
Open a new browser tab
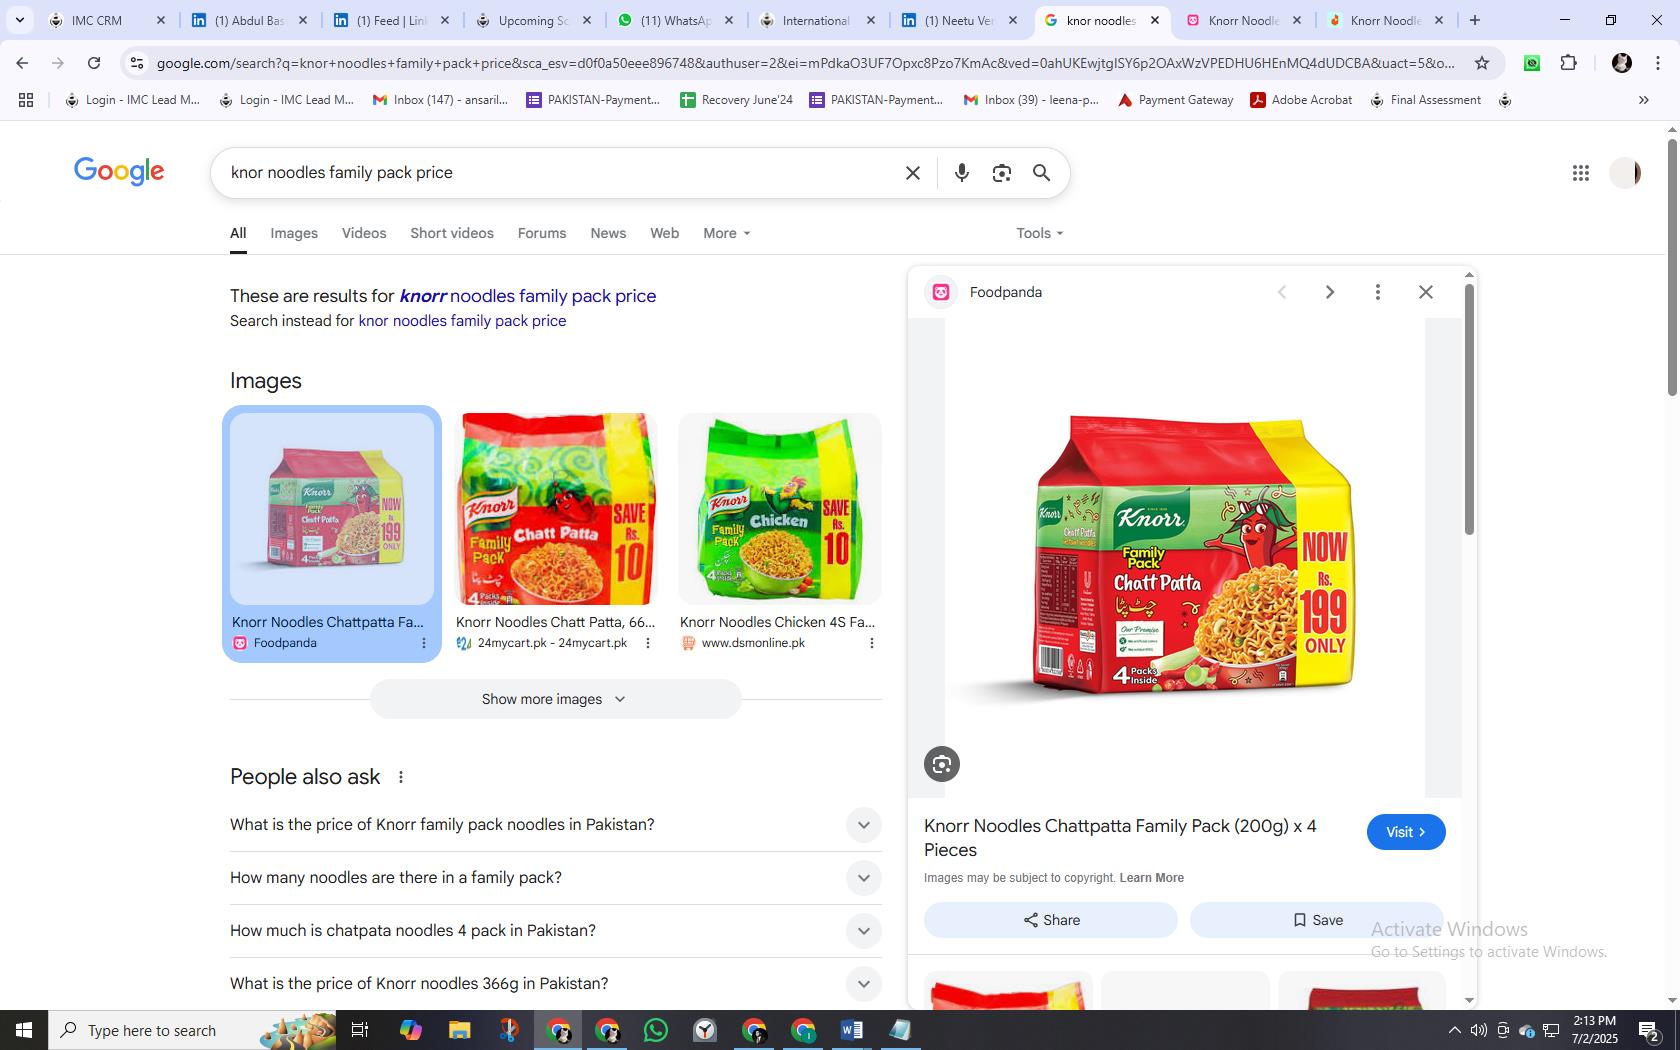coord(1474,20)
